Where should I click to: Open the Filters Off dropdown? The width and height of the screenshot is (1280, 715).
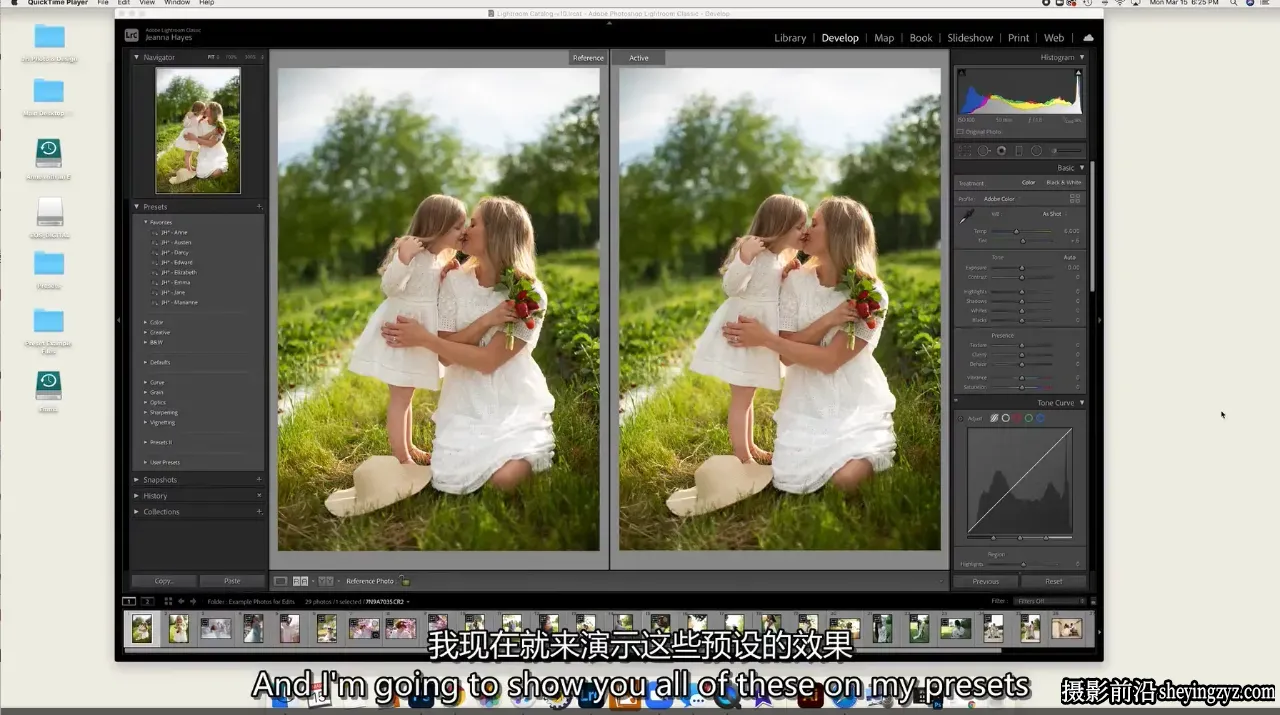pyautogui.click(x=1050, y=601)
